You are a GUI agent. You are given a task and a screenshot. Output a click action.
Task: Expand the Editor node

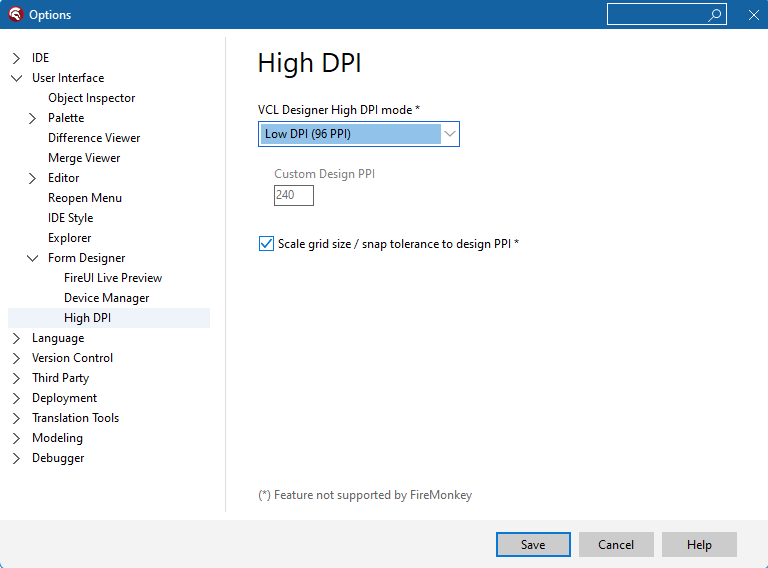point(32,178)
